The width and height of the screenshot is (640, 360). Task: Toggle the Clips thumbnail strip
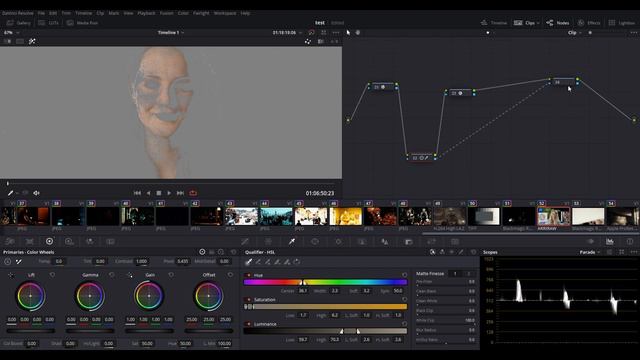coord(524,23)
